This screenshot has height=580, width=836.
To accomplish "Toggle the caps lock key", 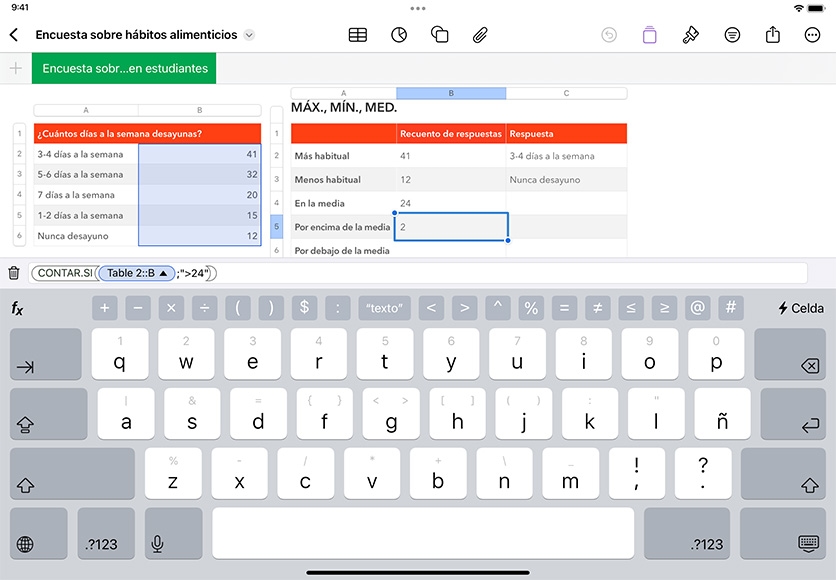I will [49, 414].
